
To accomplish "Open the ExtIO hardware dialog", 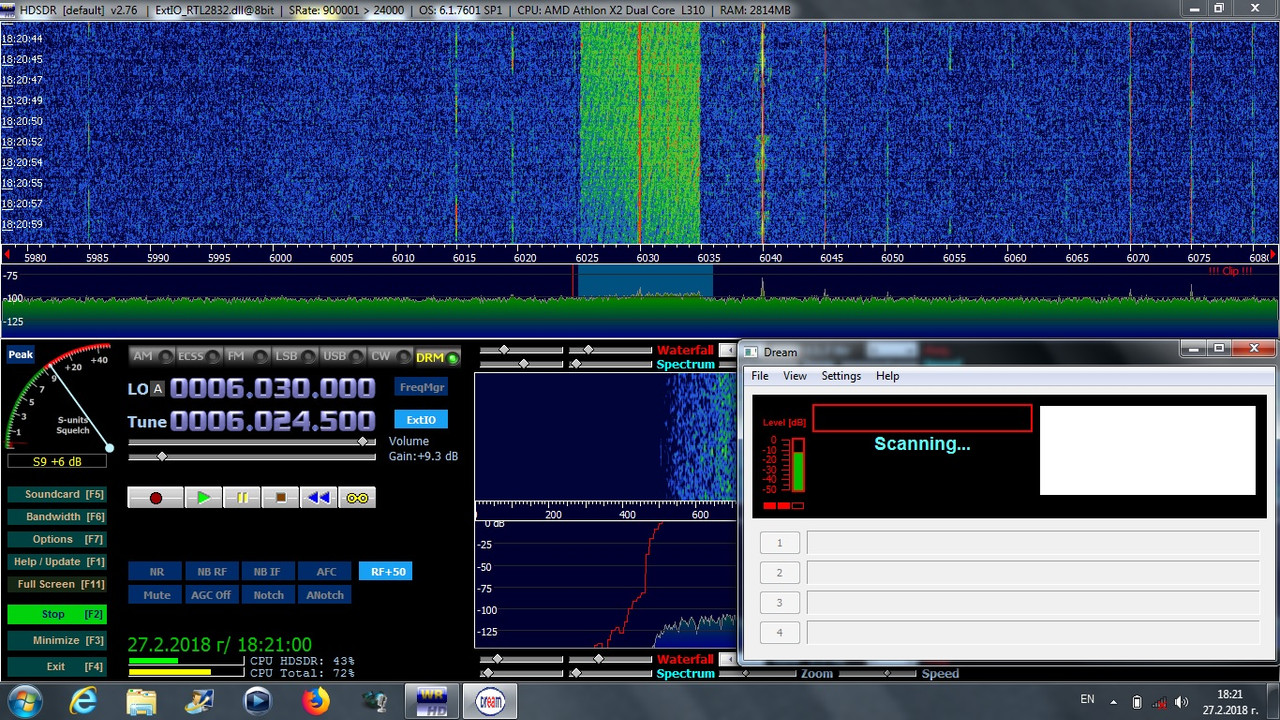I will click(421, 420).
